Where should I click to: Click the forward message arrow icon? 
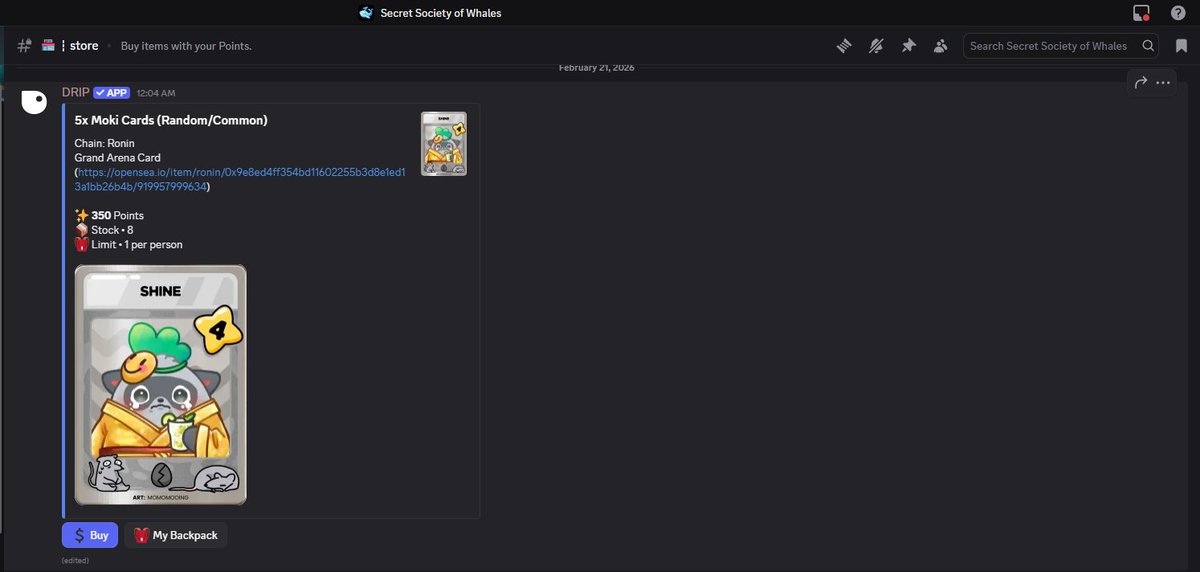(x=1141, y=83)
